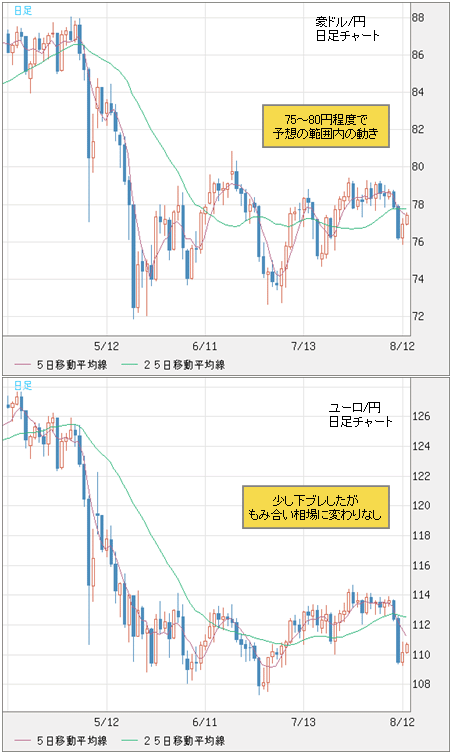The height and width of the screenshot is (755, 453).
Task: Click the 6/11 date on the lower chart axis
Action: 205,722
